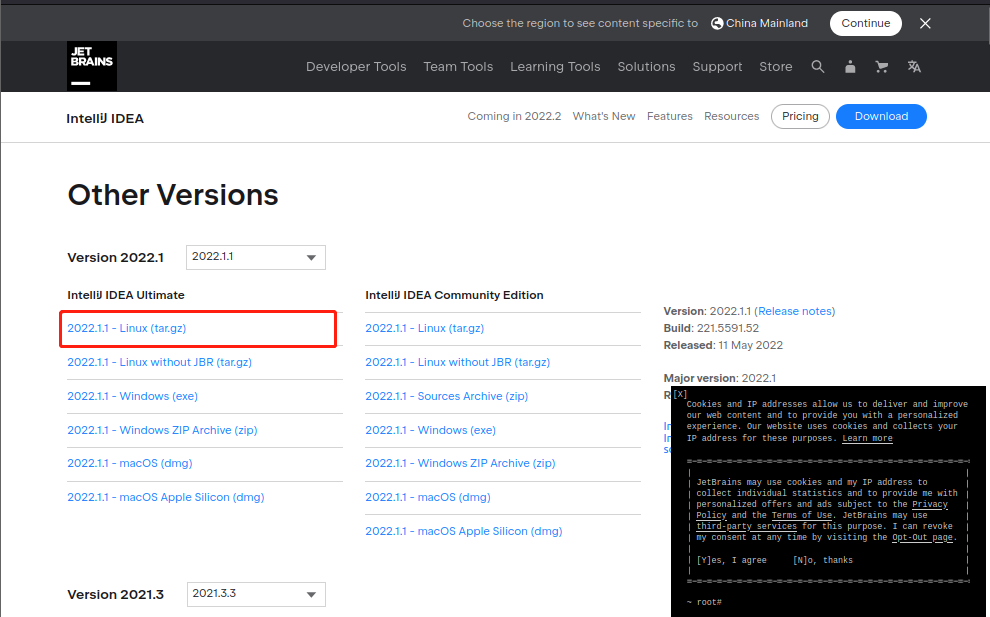Close the region selection banner
The width and height of the screenshot is (990, 617).
click(925, 23)
